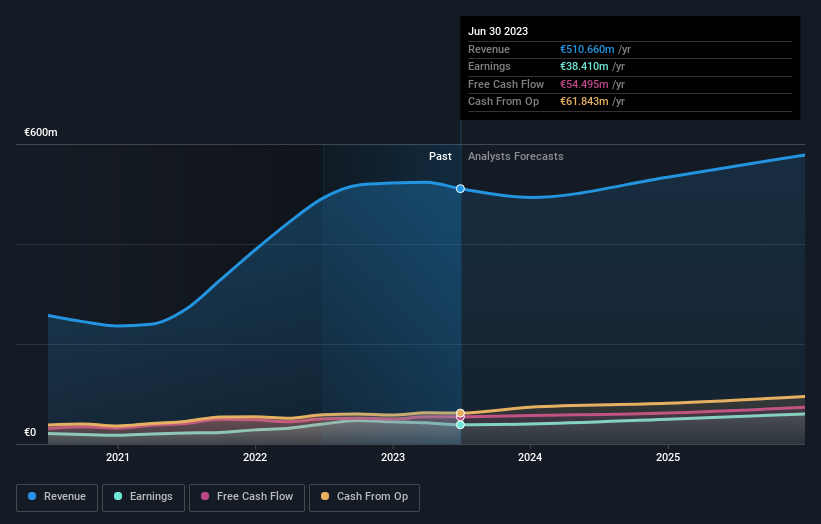Click the Earnings row label in tooltip
The height and width of the screenshot is (524, 821).
click(x=489, y=66)
